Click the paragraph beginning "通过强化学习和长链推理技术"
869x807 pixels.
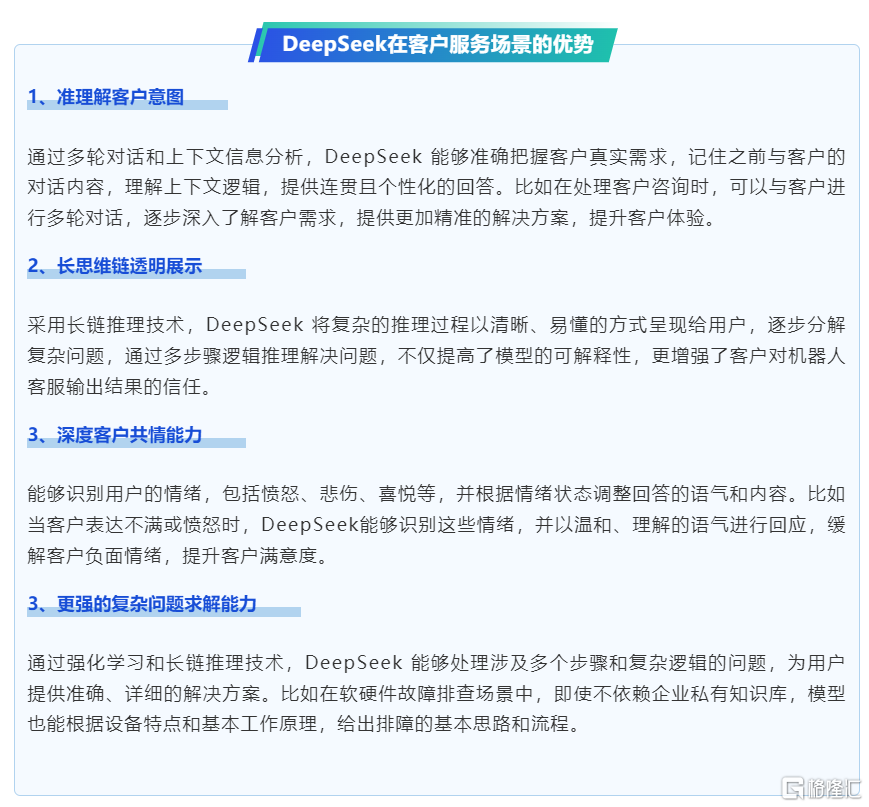436,693
